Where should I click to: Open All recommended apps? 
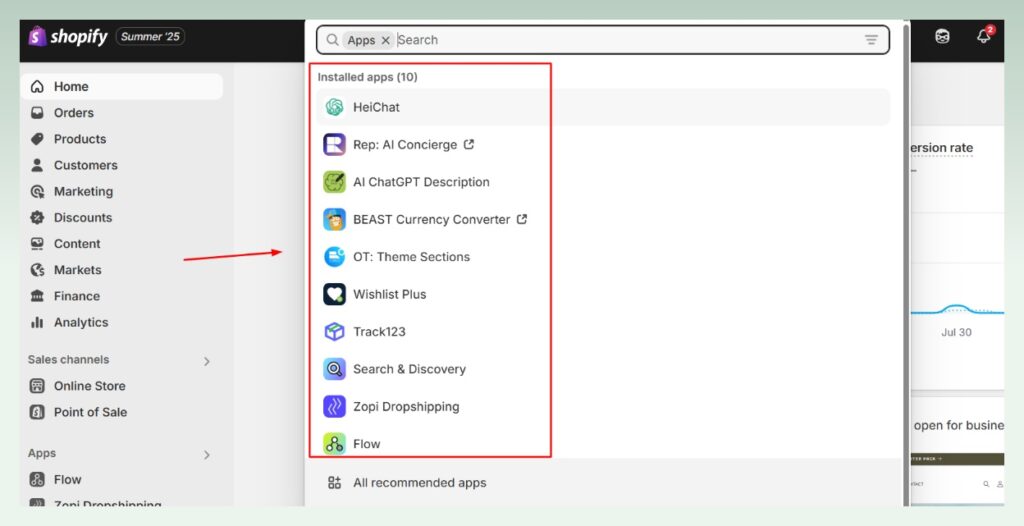tap(420, 483)
